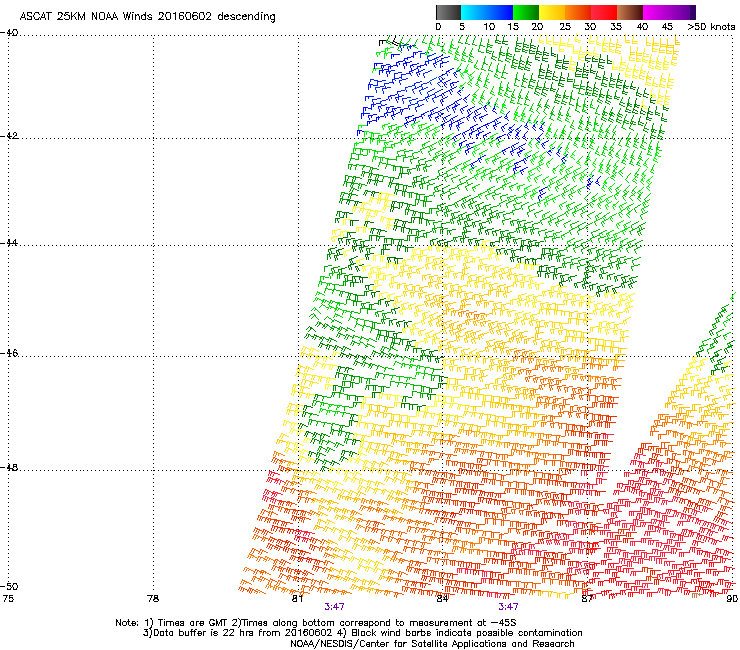Click the '81' longitude axis label
Image resolution: width=740 pixels, height=650 pixels.
click(297, 599)
